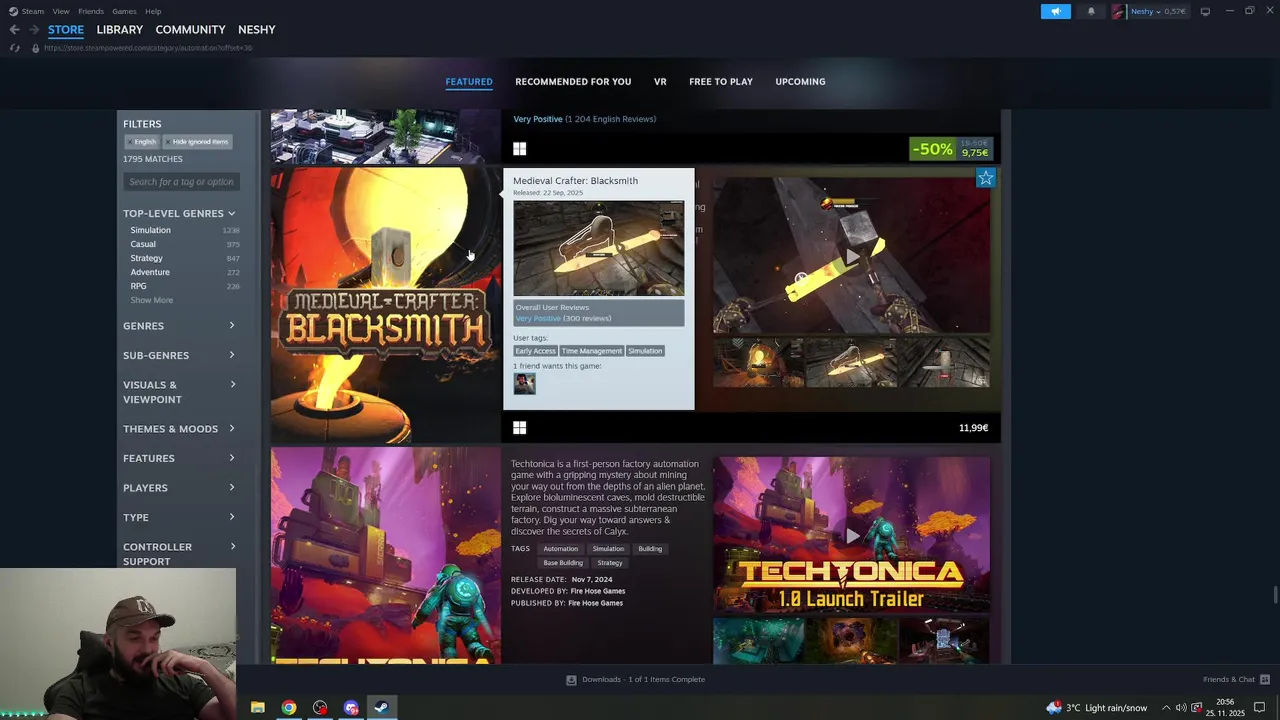Expand the Type filter section
1280x720 pixels.
[x=179, y=517]
